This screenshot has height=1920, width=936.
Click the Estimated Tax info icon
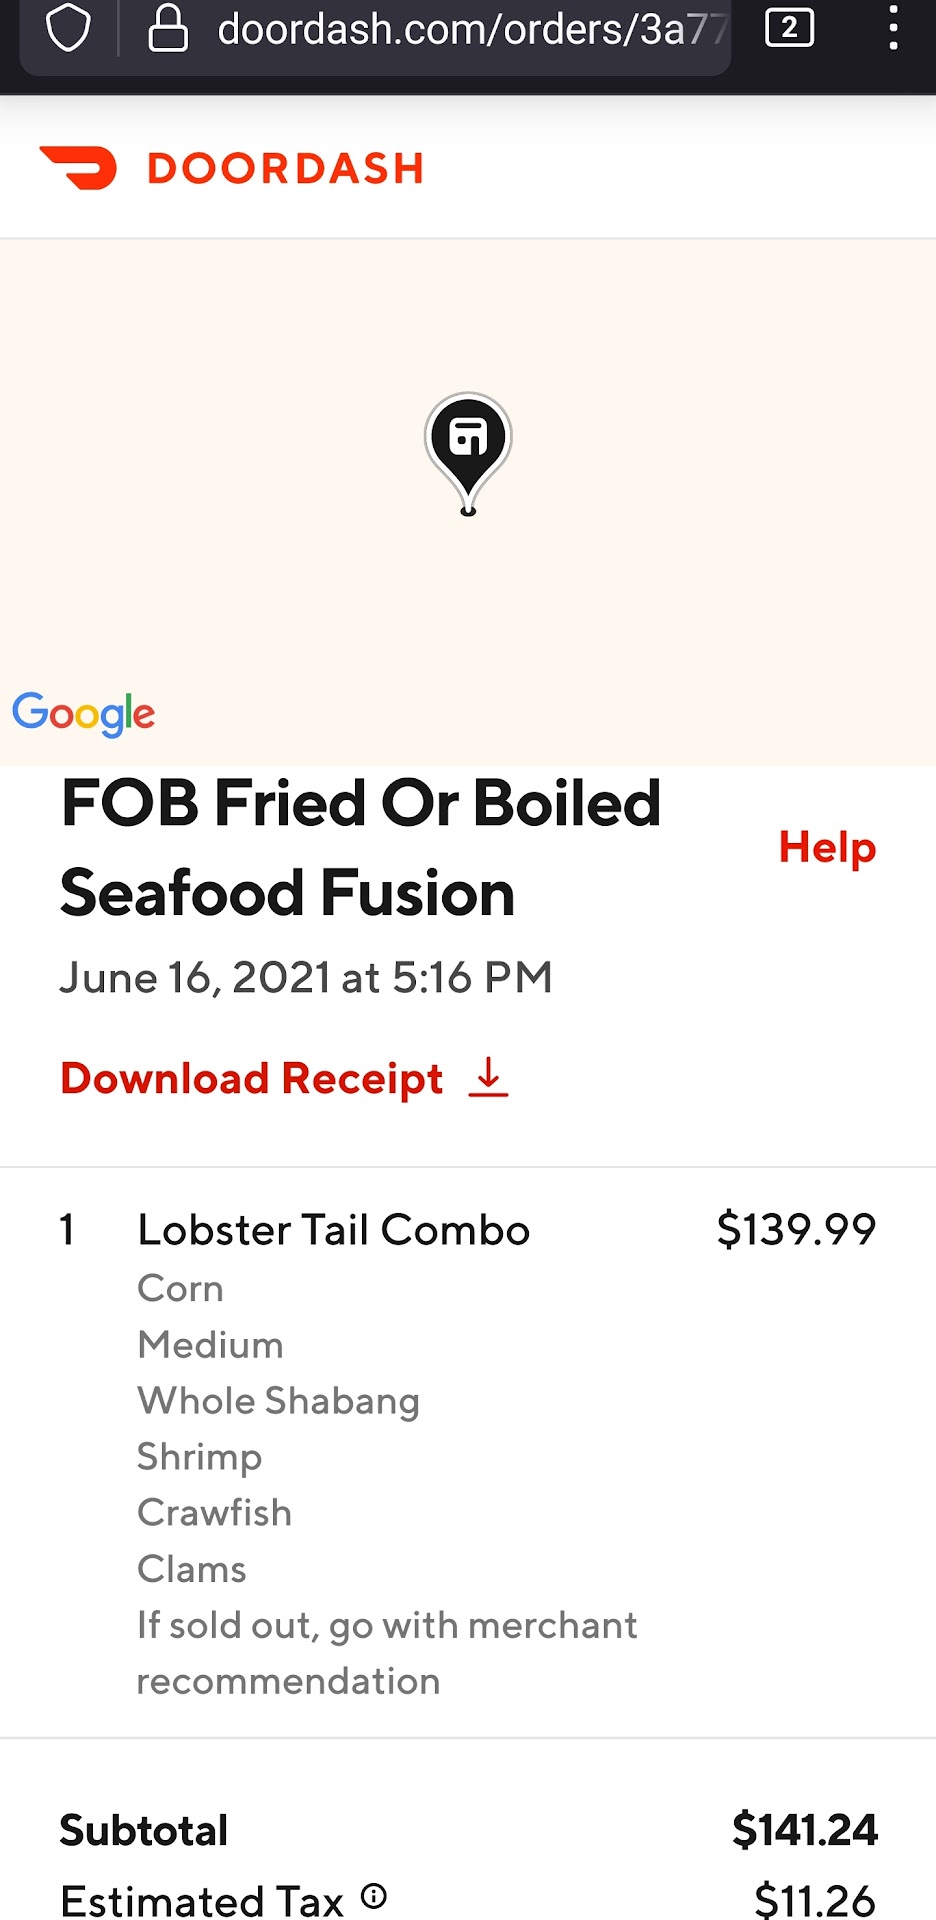pyautogui.click(x=374, y=1895)
